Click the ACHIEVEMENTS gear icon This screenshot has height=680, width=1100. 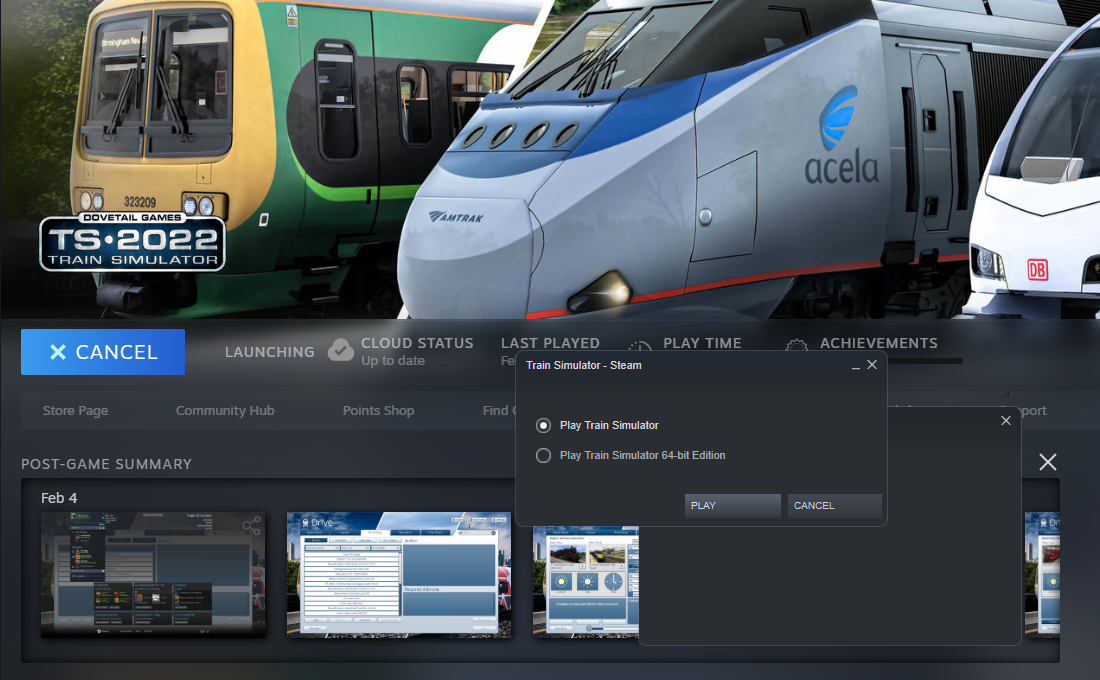coord(797,344)
